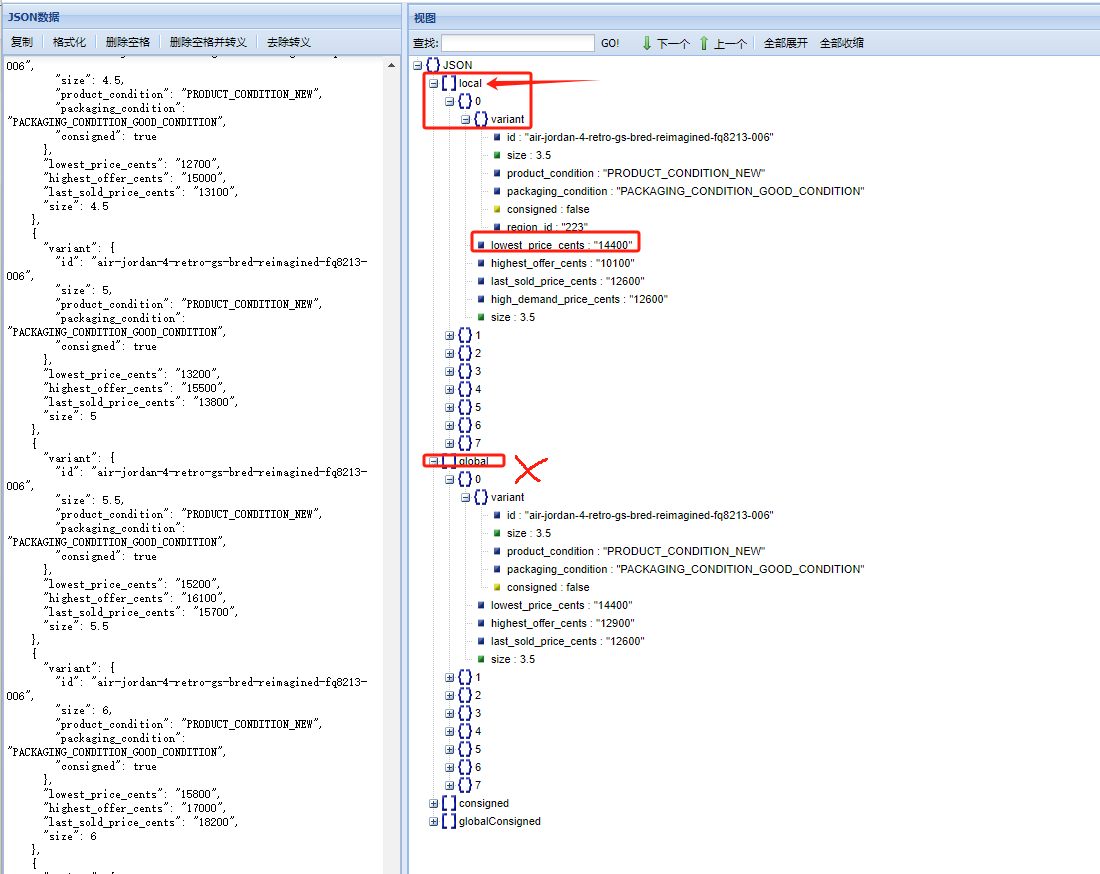Click 全部展开 to expand all nodes
The width and height of the screenshot is (1100, 874).
click(x=785, y=43)
